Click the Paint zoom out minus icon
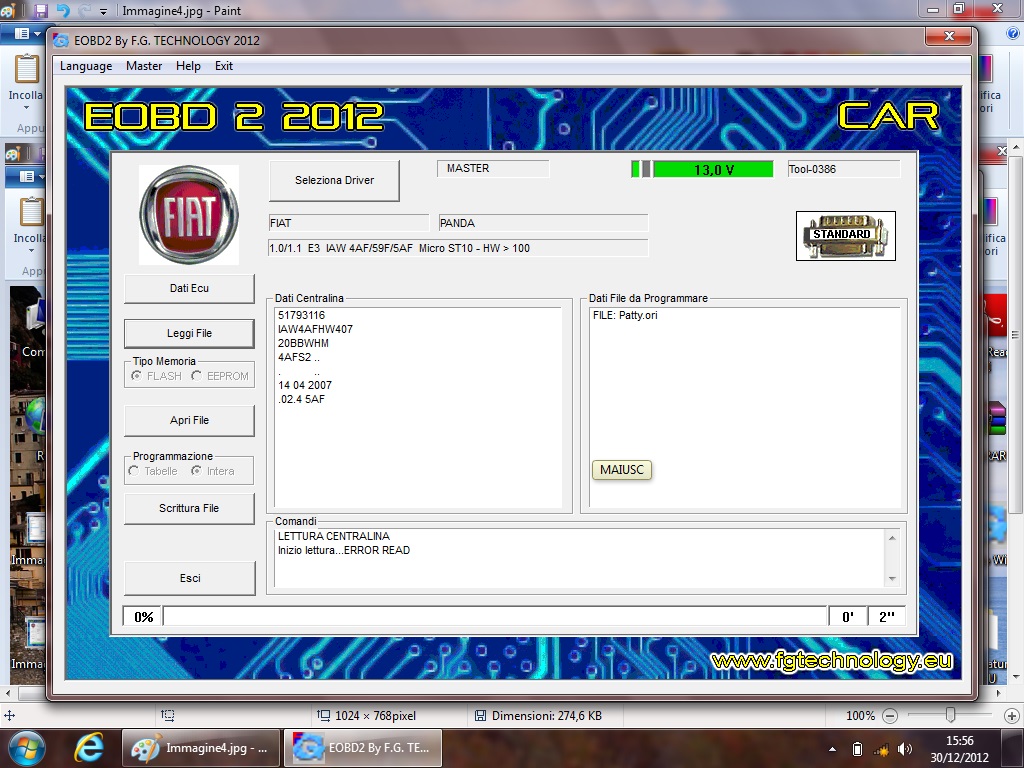This screenshot has height=768, width=1024. click(889, 716)
